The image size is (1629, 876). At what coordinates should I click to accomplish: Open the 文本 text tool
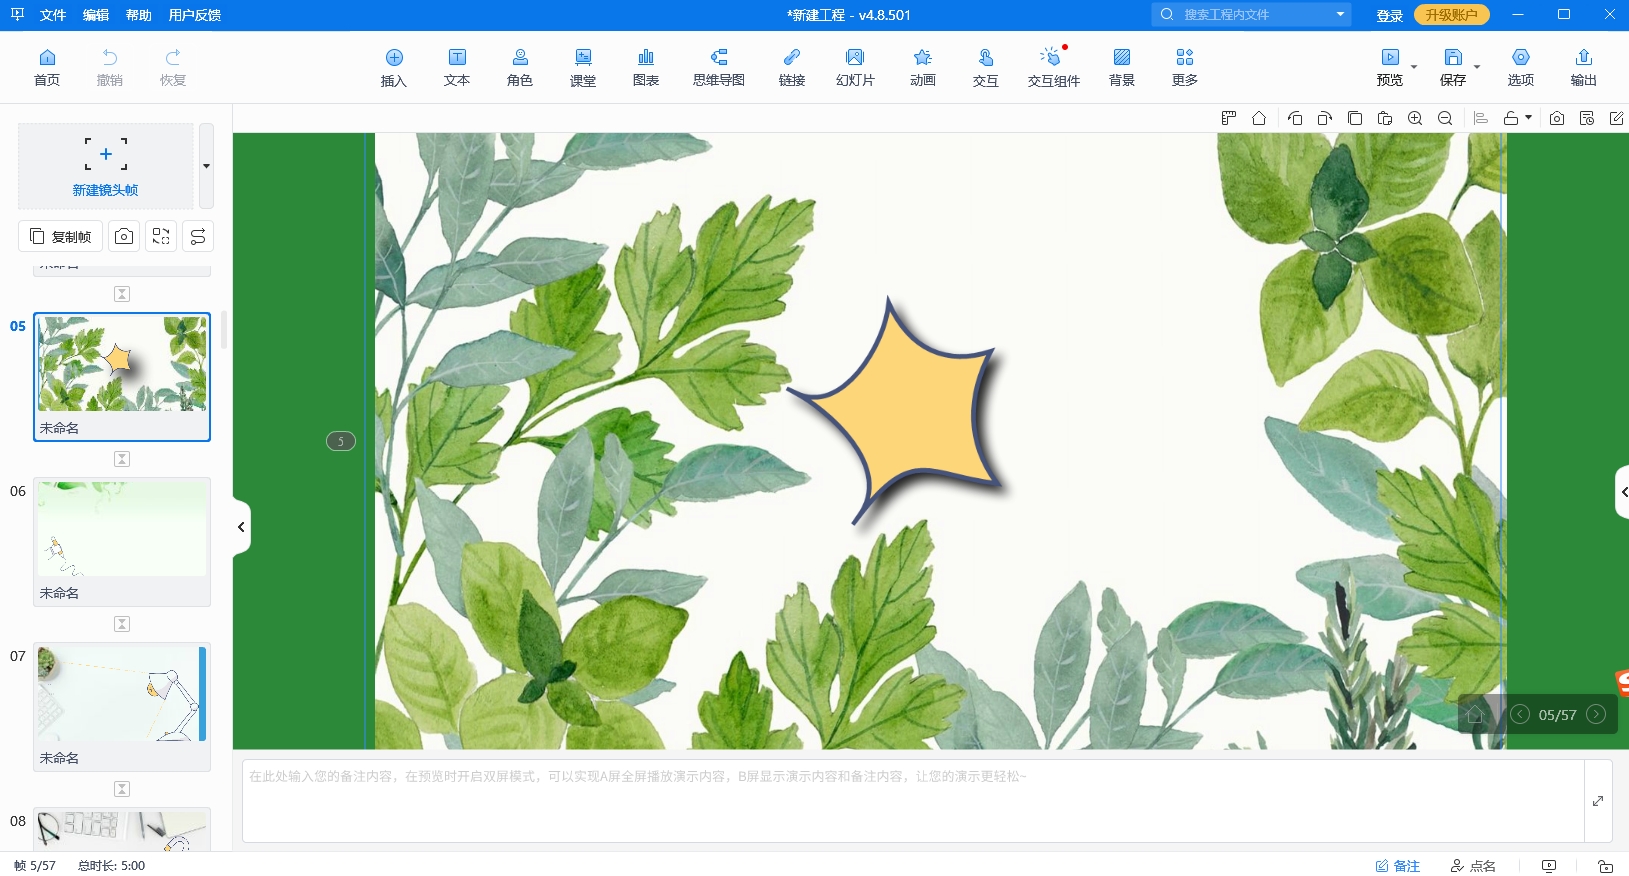tap(457, 67)
